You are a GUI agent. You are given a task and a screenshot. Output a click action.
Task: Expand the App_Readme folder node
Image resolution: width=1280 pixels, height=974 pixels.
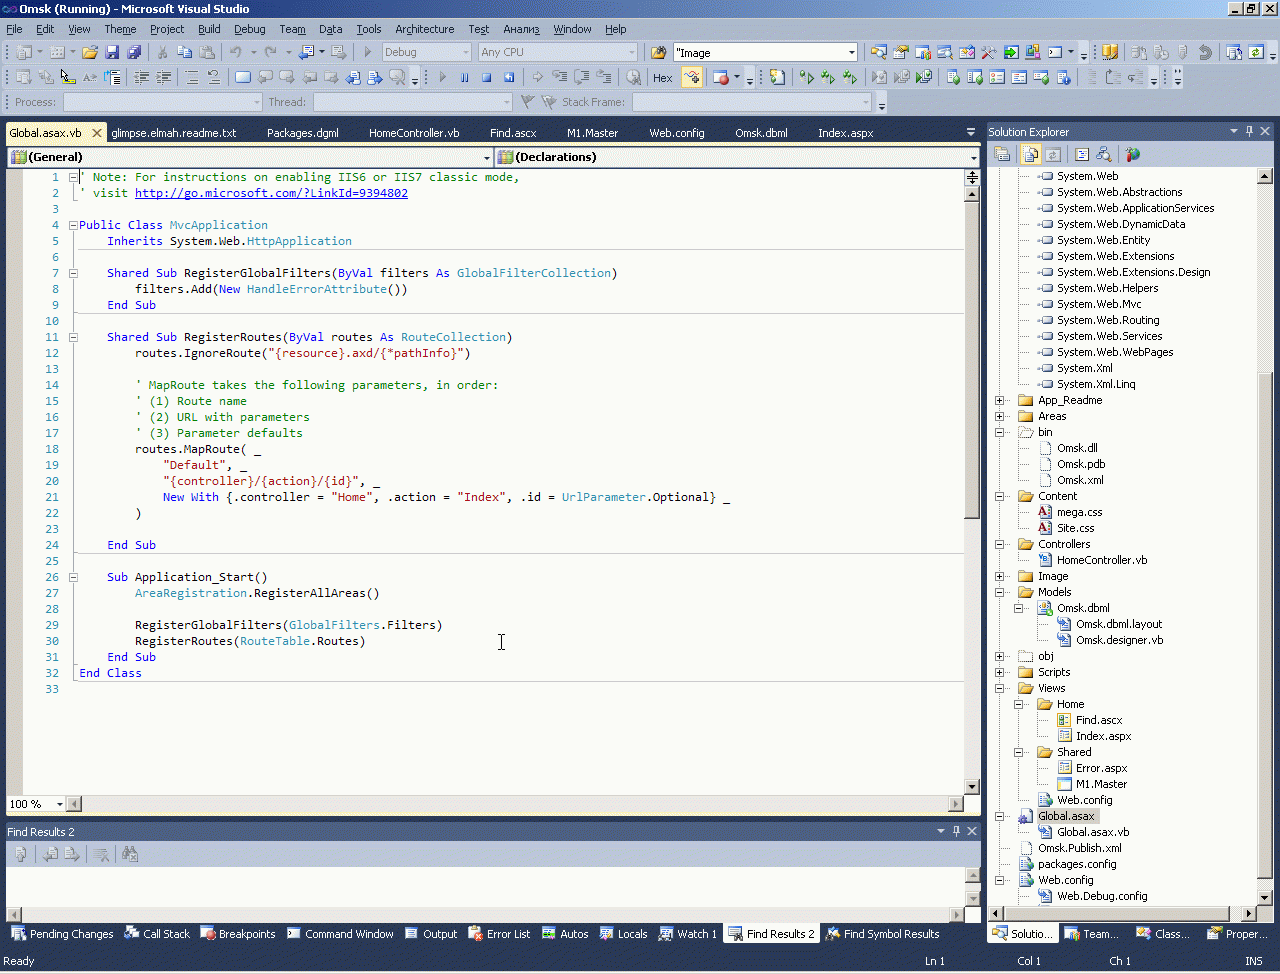coord(1000,400)
